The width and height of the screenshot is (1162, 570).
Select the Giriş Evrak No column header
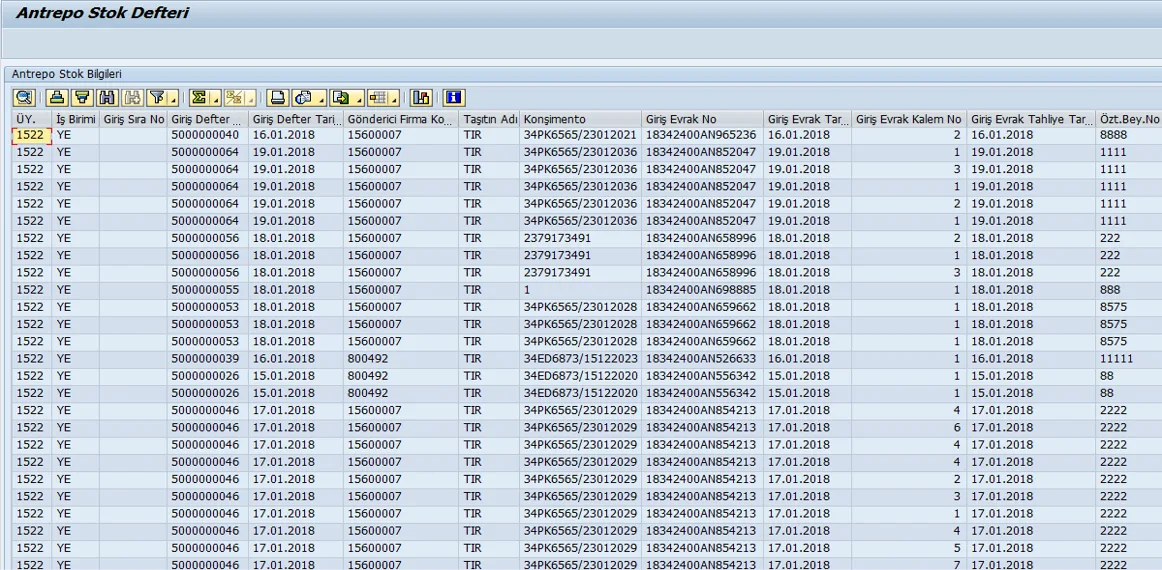click(703, 119)
